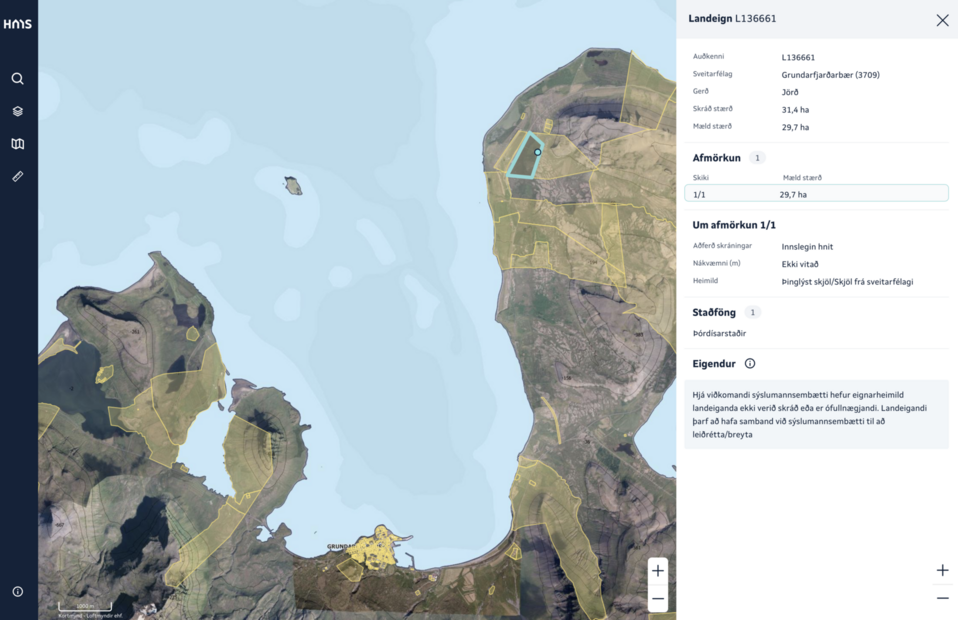This screenshot has width=958, height=620.
Task: Select the ruler measurement tool
Action: 18,176
